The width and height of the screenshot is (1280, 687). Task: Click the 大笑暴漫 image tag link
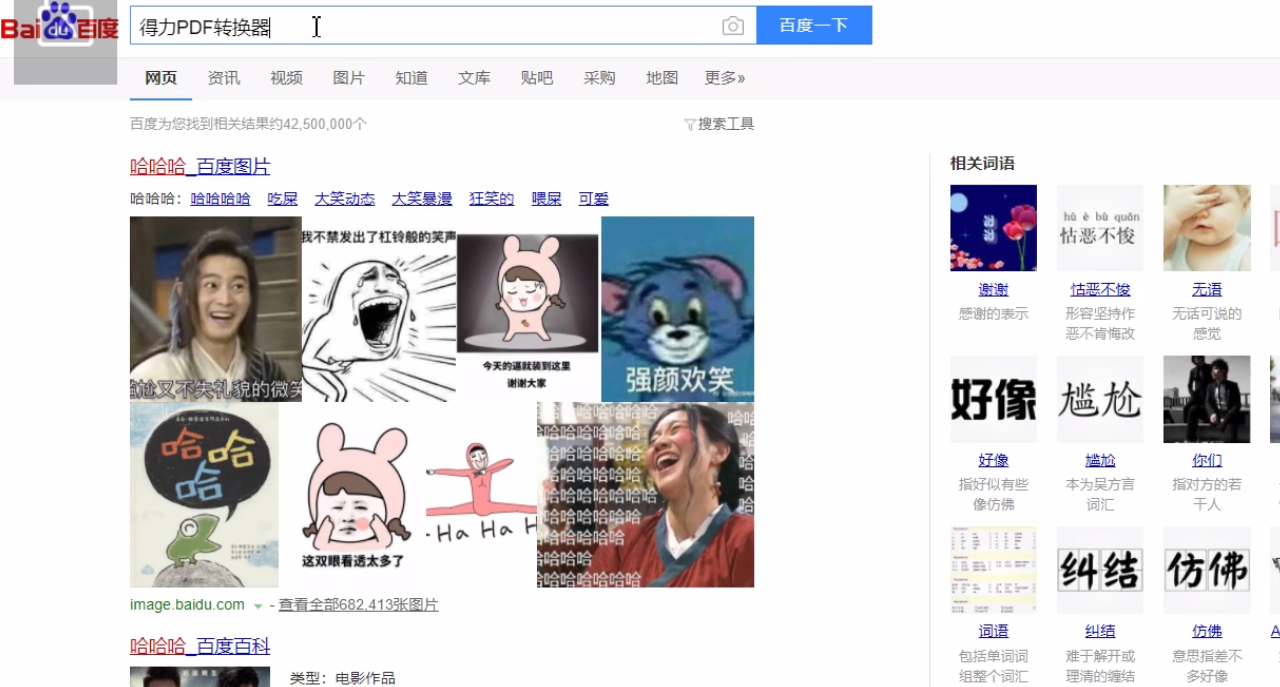click(422, 199)
